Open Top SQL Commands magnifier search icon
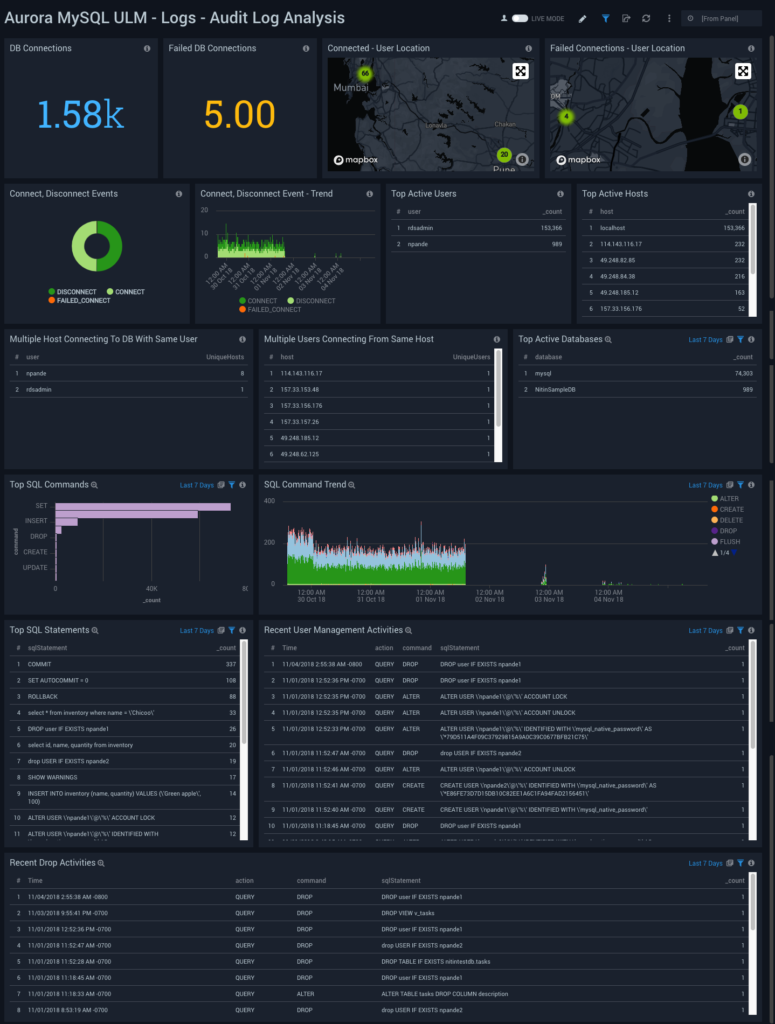The image size is (775, 1024). (95, 485)
